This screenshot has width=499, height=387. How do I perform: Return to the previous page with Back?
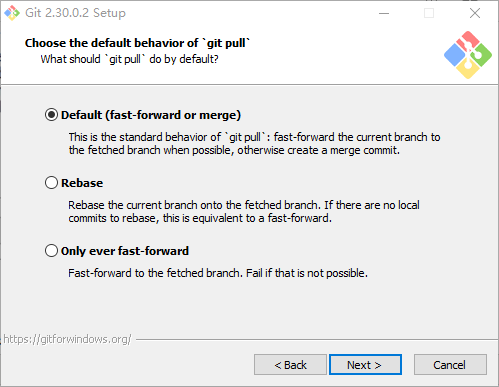point(290,365)
